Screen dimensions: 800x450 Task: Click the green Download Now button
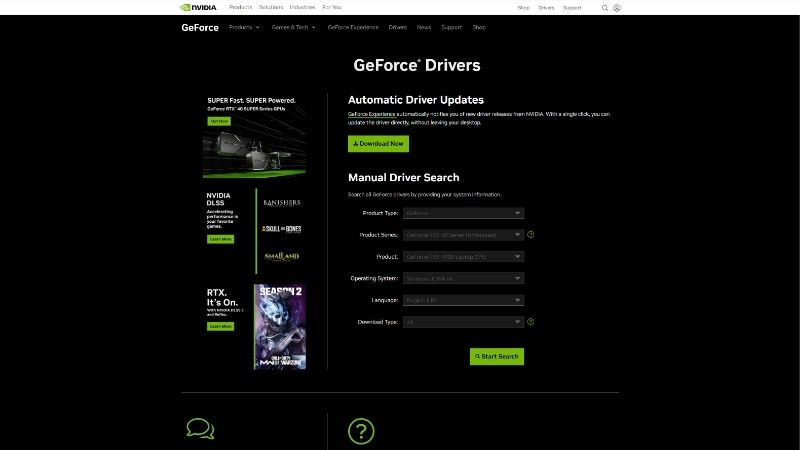pyautogui.click(x=378, y=144)
